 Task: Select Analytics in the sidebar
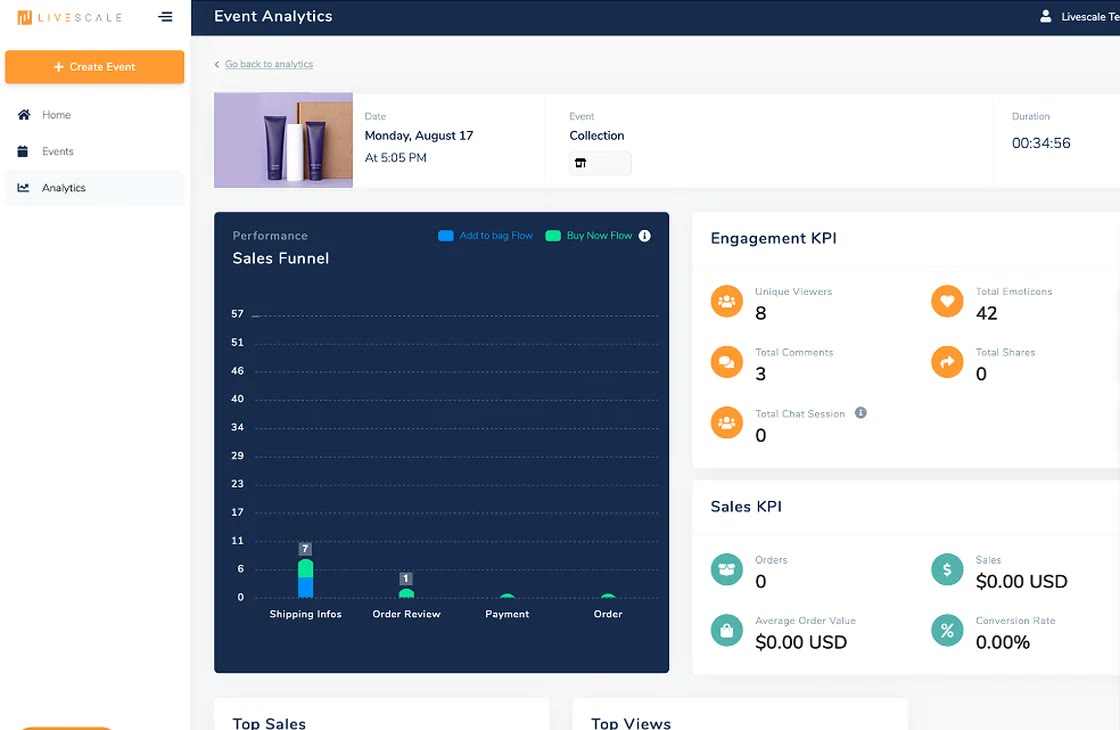click(x=94, y=188)
